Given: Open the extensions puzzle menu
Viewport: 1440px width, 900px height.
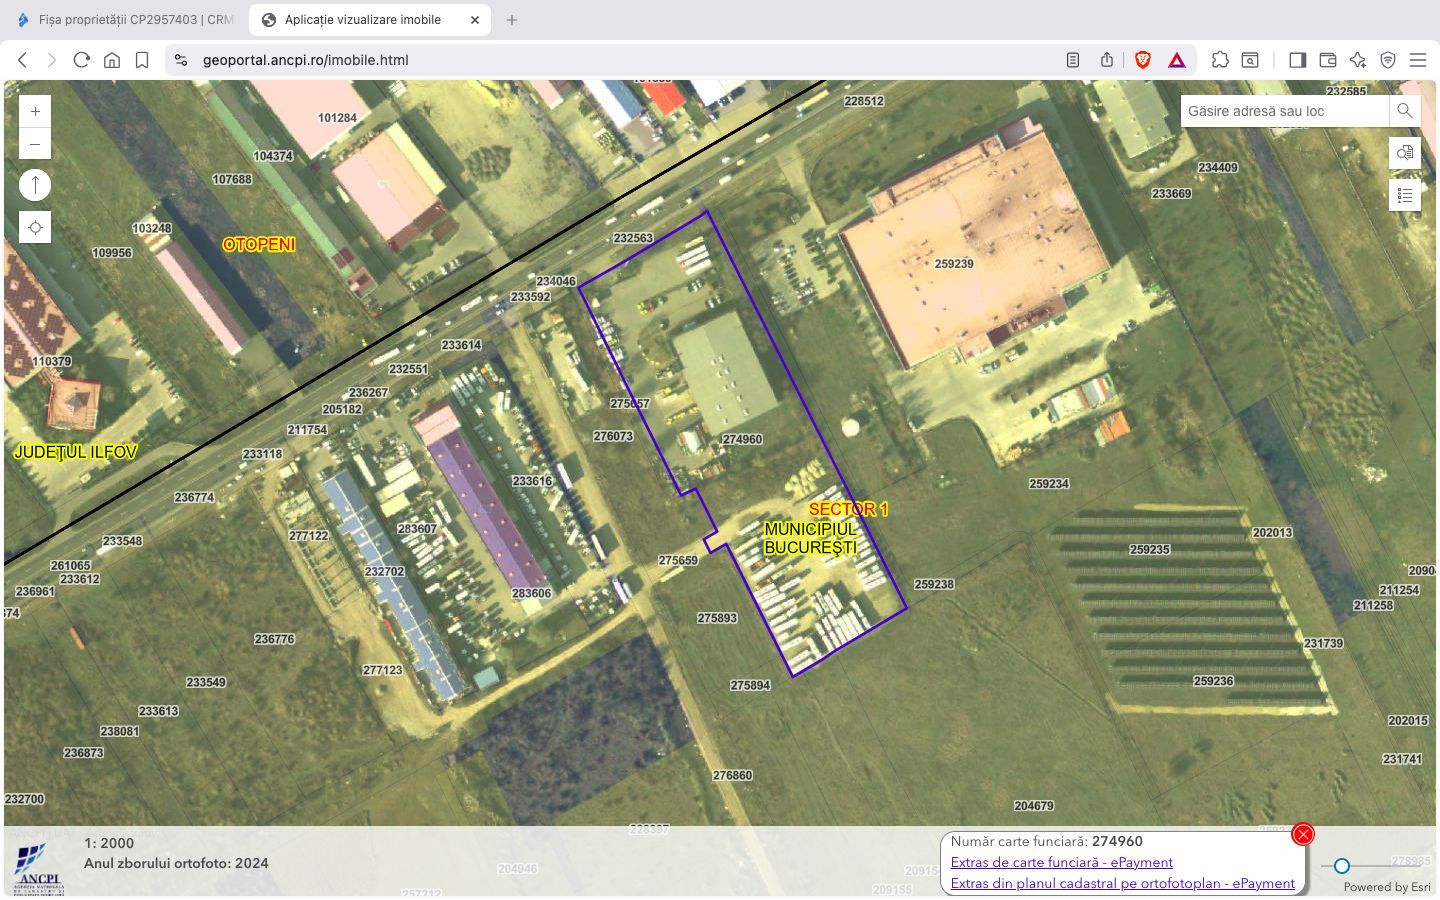Looking at the screenshot, I should 1220,60.
